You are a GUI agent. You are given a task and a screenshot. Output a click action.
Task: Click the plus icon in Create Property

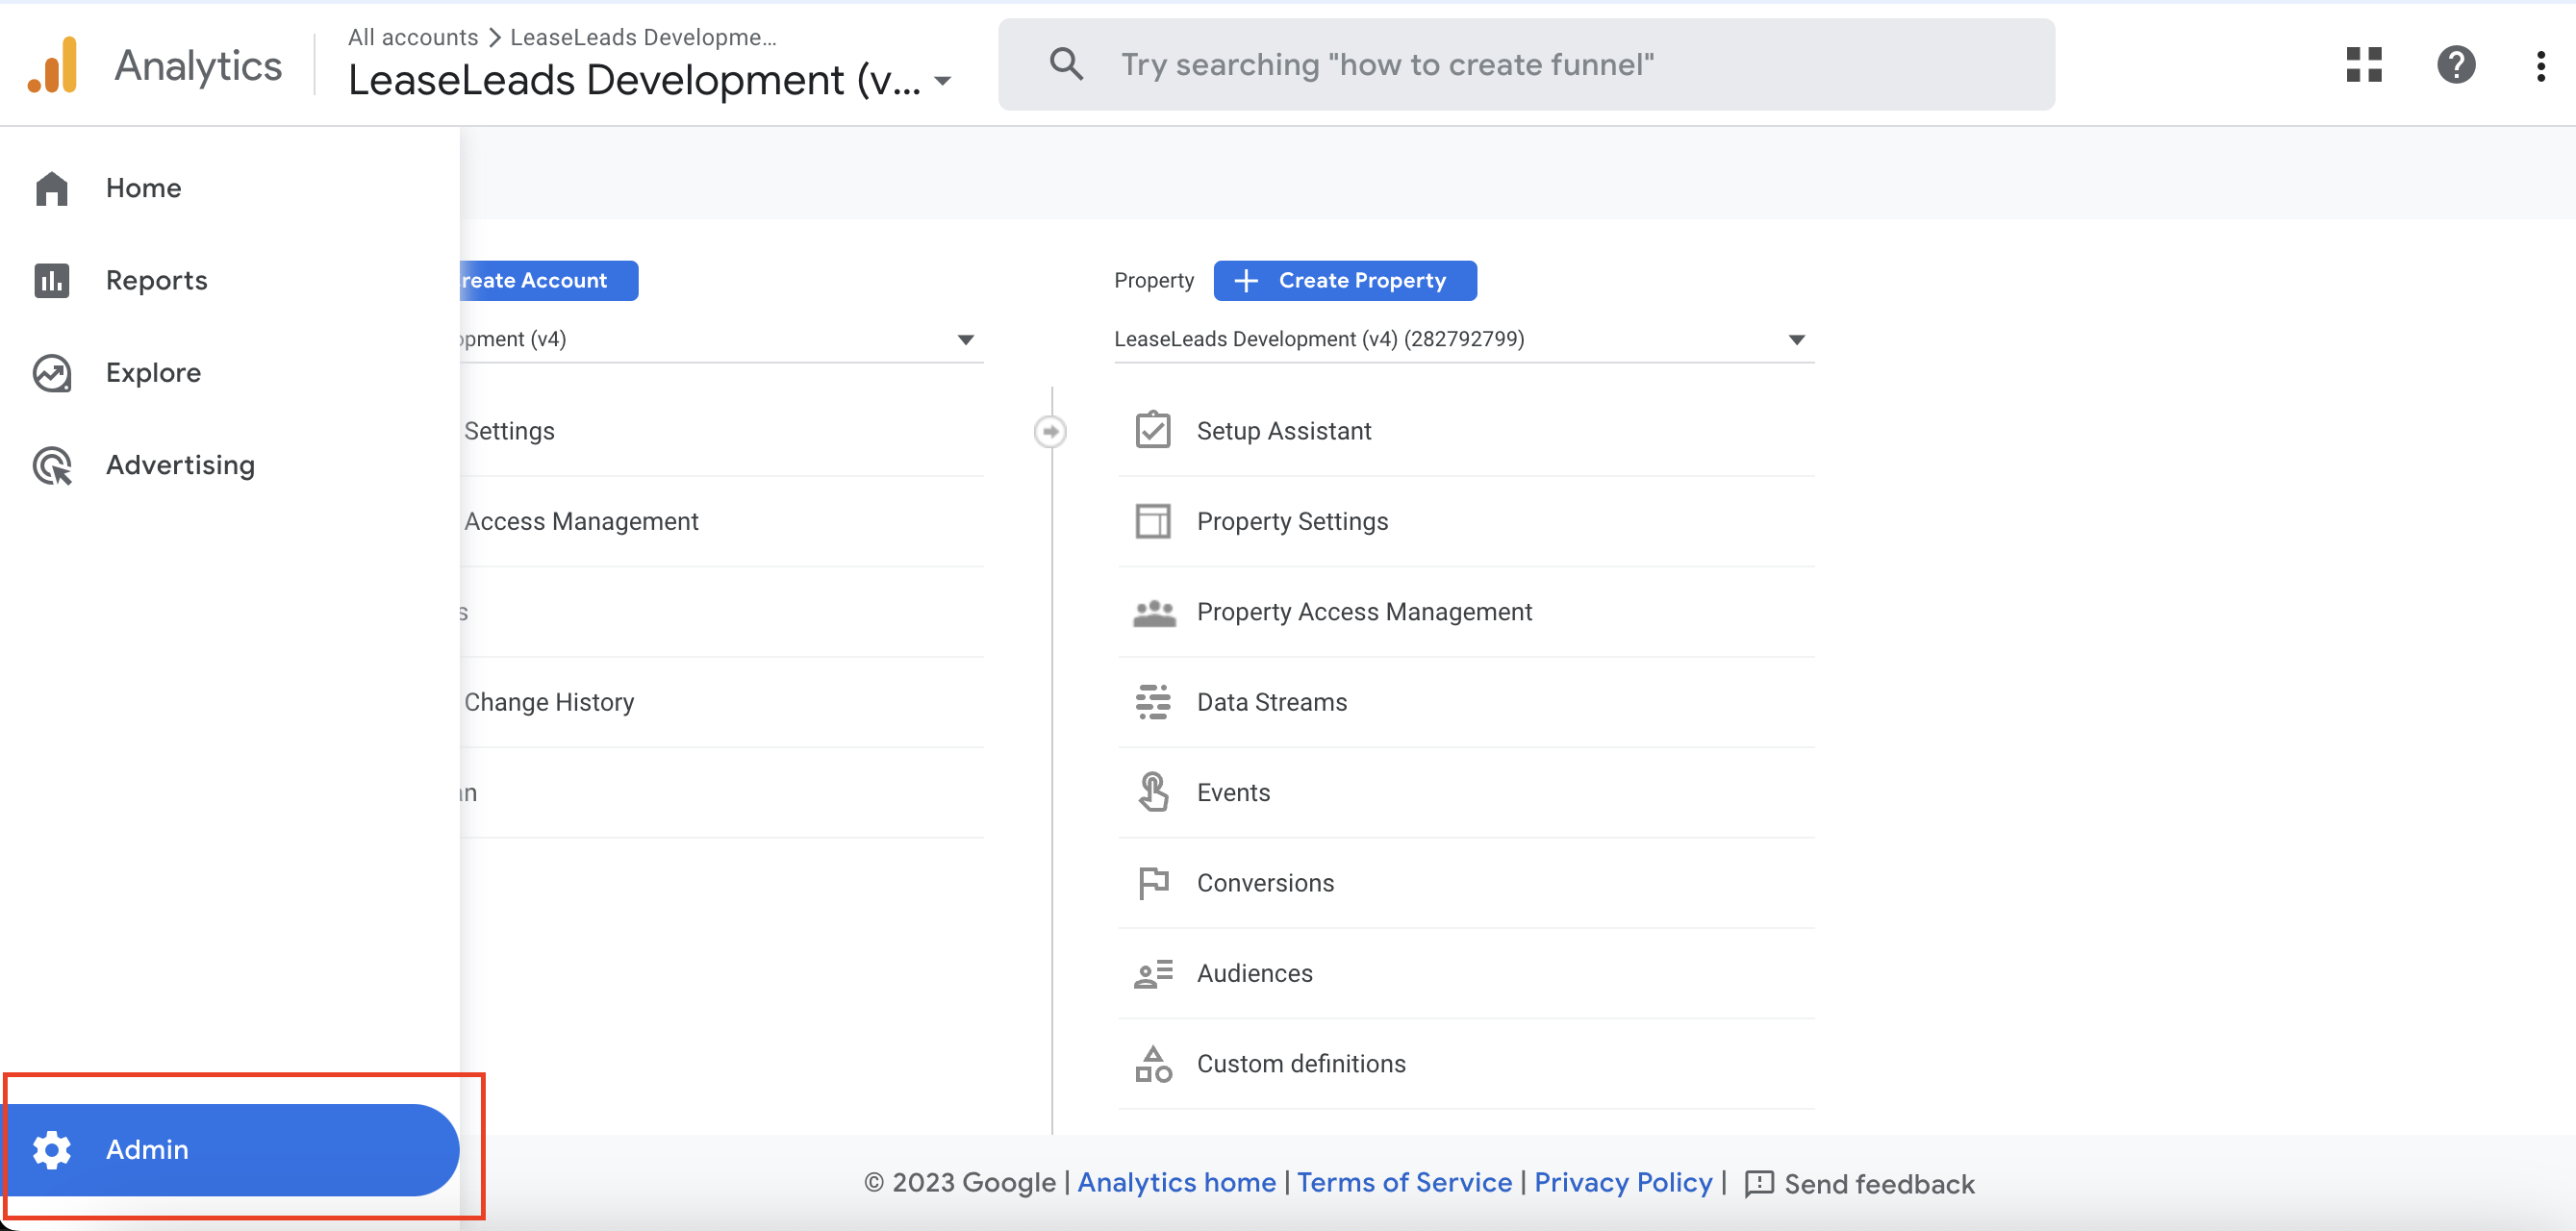click(x=1246, y=281)
